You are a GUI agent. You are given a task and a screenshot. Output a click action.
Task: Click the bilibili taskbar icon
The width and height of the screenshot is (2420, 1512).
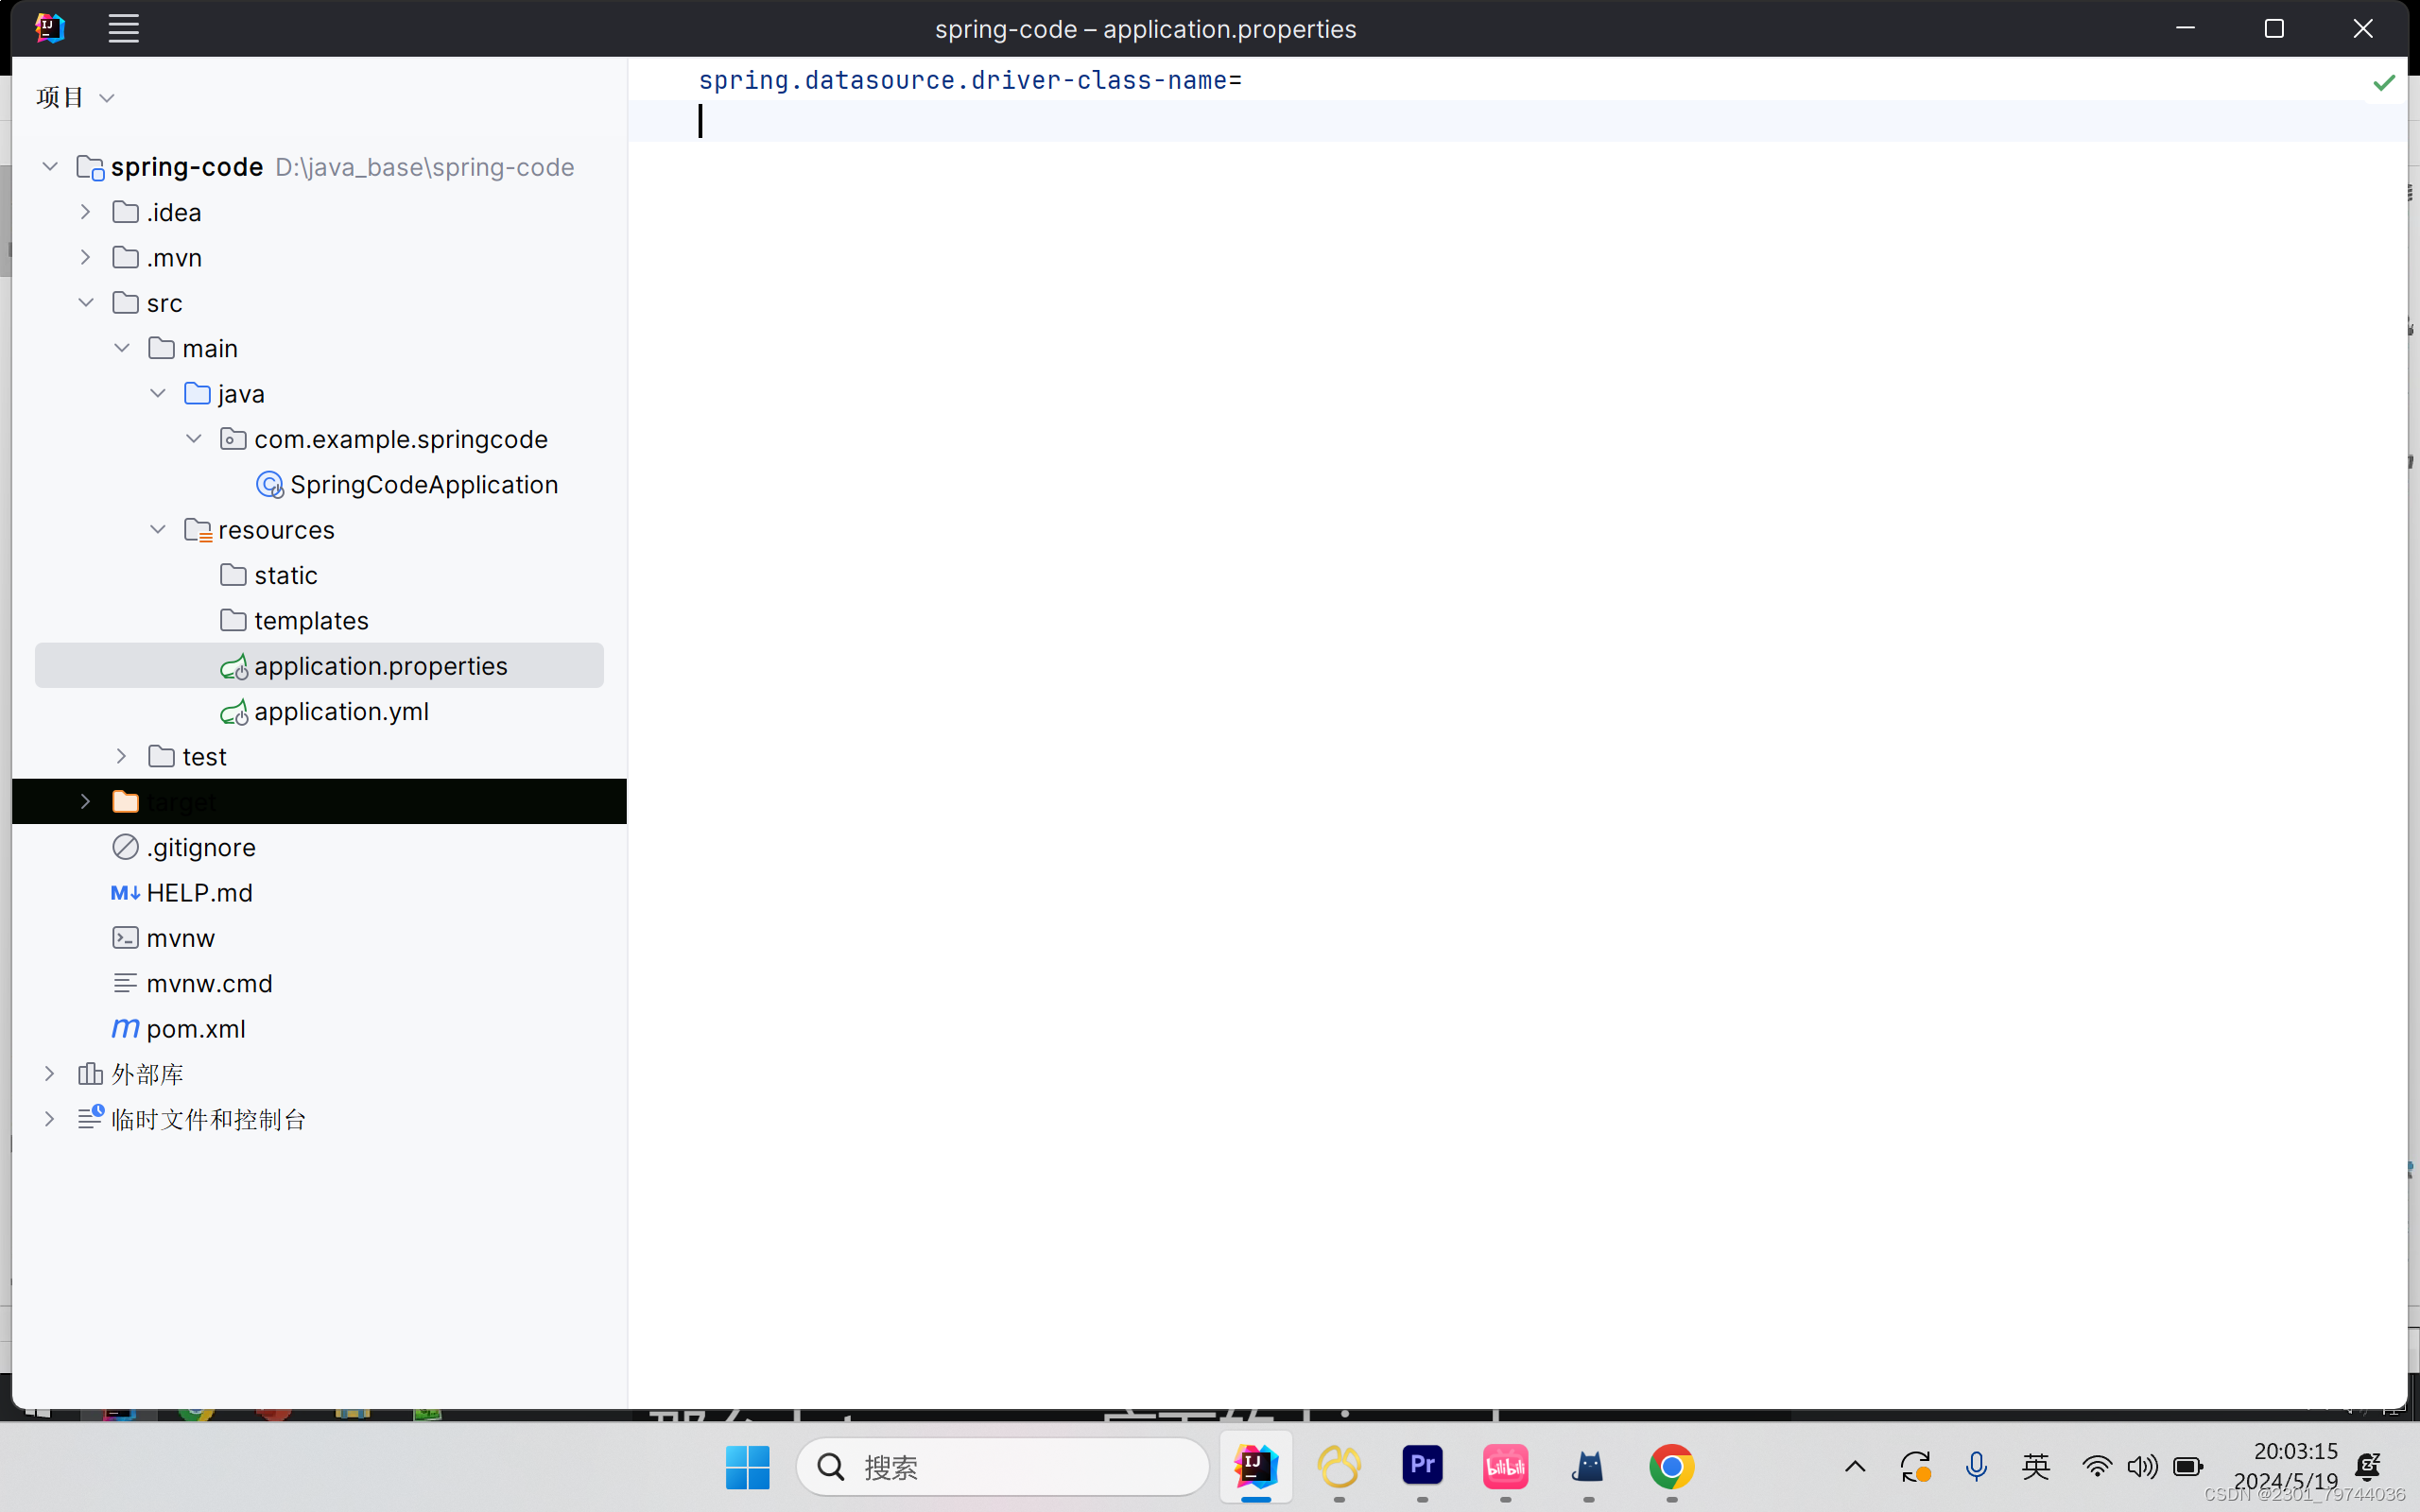point(1505,1466)
